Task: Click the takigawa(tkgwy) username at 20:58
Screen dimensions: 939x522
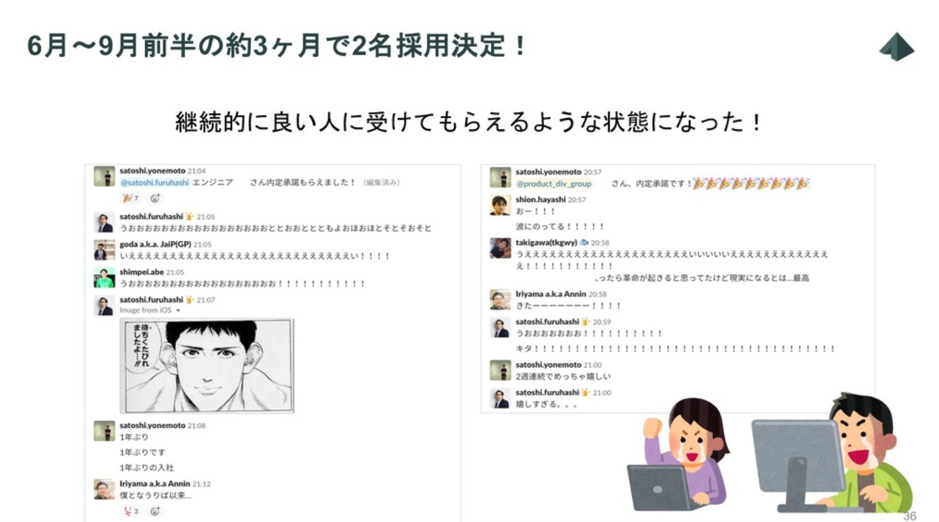Action: point(546,242)
